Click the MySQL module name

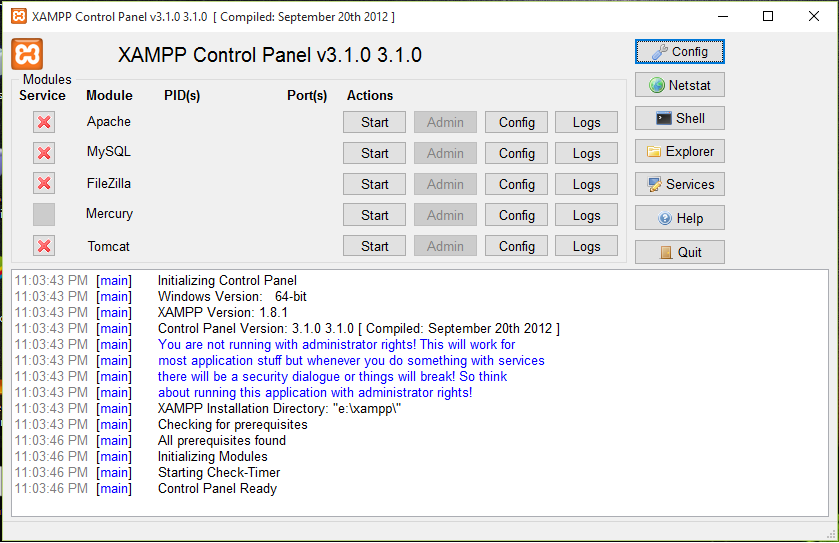tap(109, 151)
